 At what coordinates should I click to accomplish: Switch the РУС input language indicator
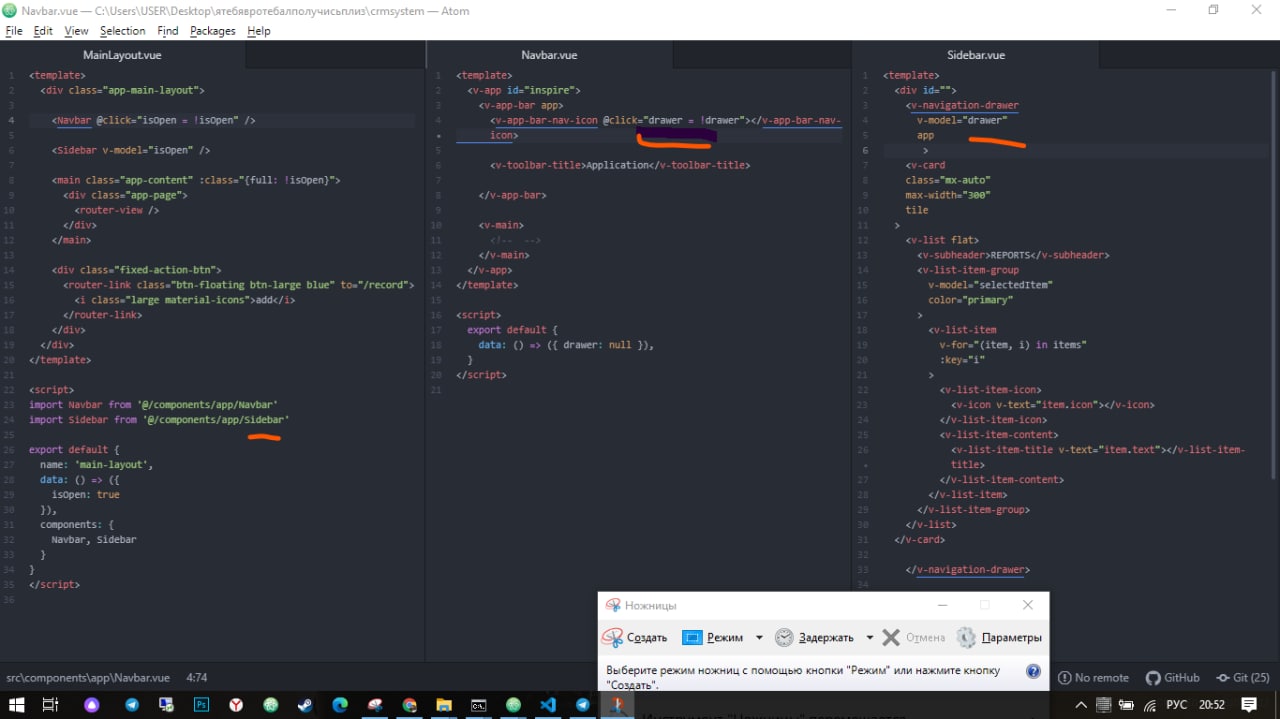coord(1175,705)
